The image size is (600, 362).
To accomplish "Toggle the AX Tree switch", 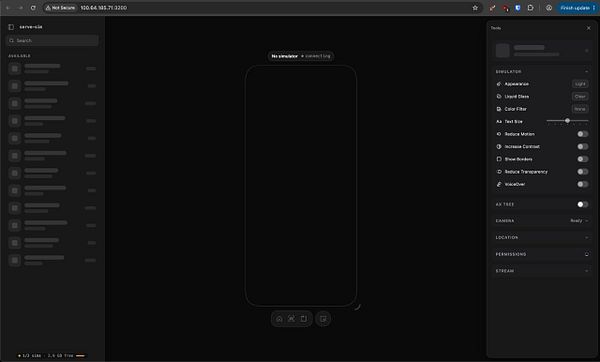I will (x=583, y=204).
